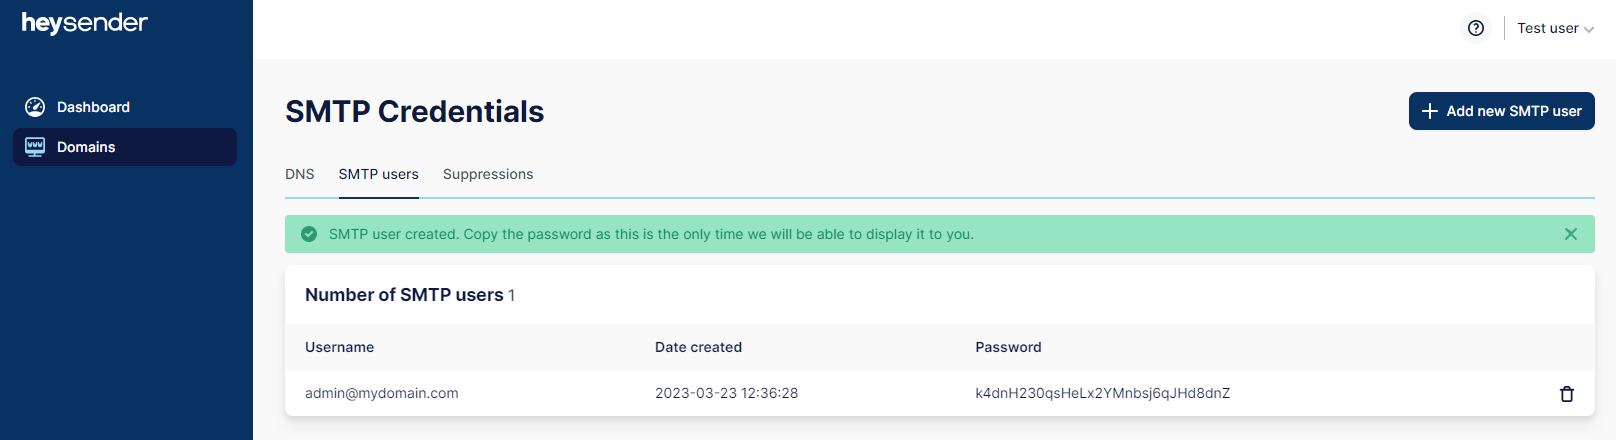Select the SMTP users tab

379,174
